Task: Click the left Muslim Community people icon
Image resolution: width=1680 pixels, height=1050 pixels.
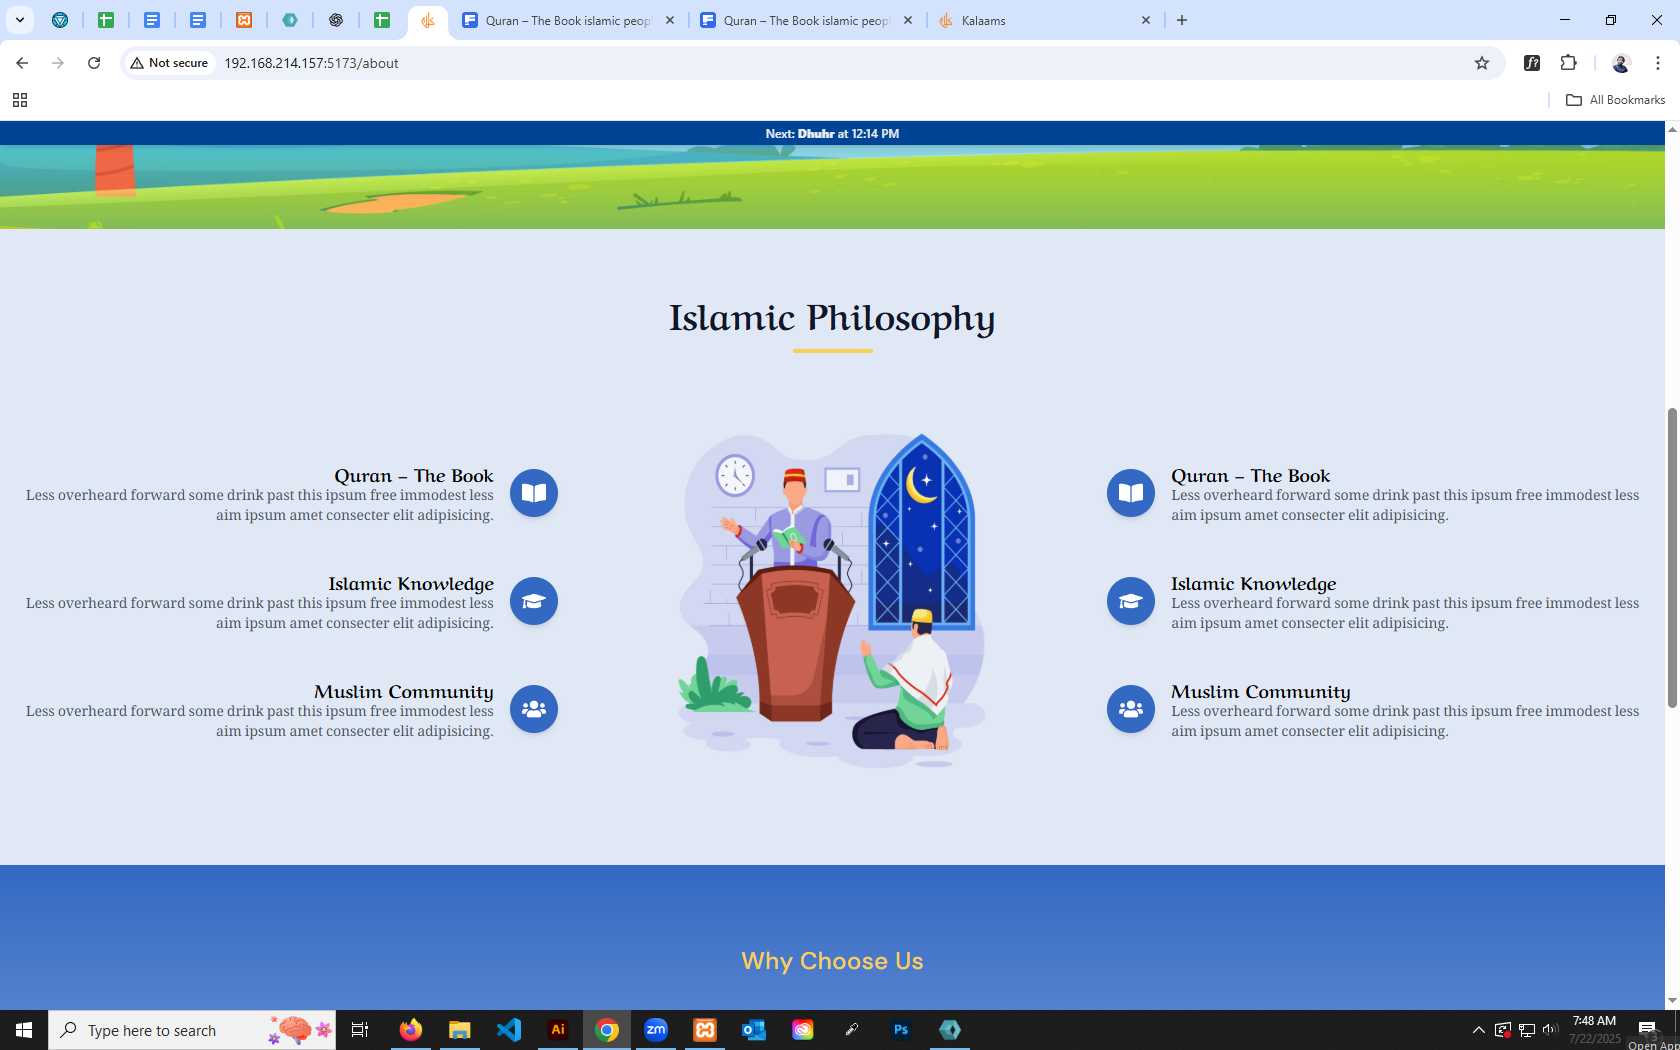Action: click(x=534, y=709)
